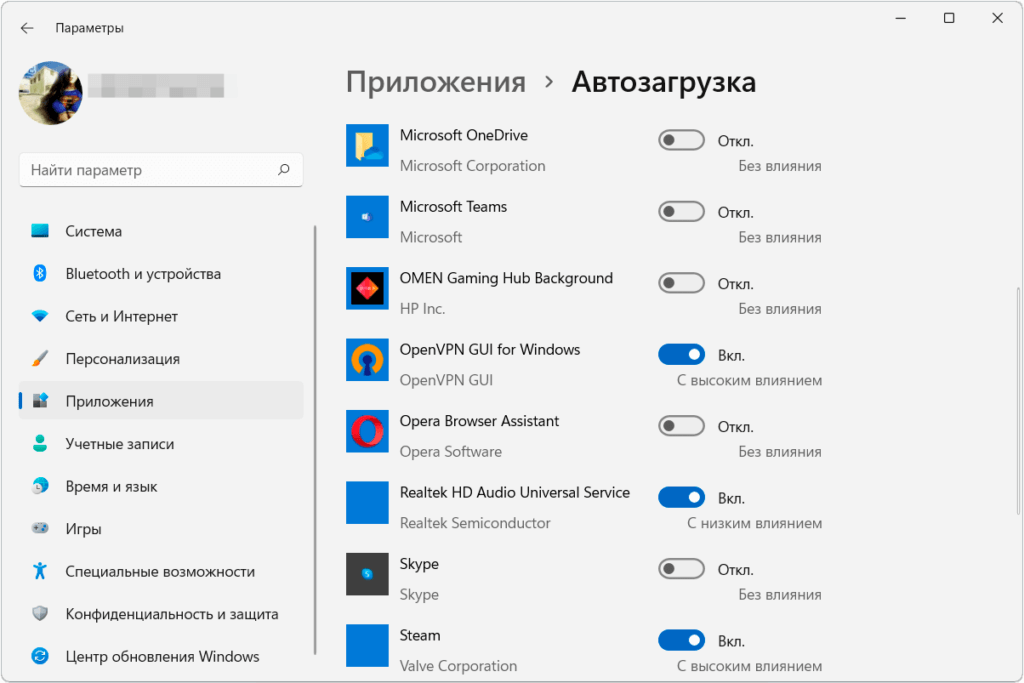The width and height of the screenshot is (1024, 683).
Task: Click the Найти параметр search field
Action: pos(150,170)
